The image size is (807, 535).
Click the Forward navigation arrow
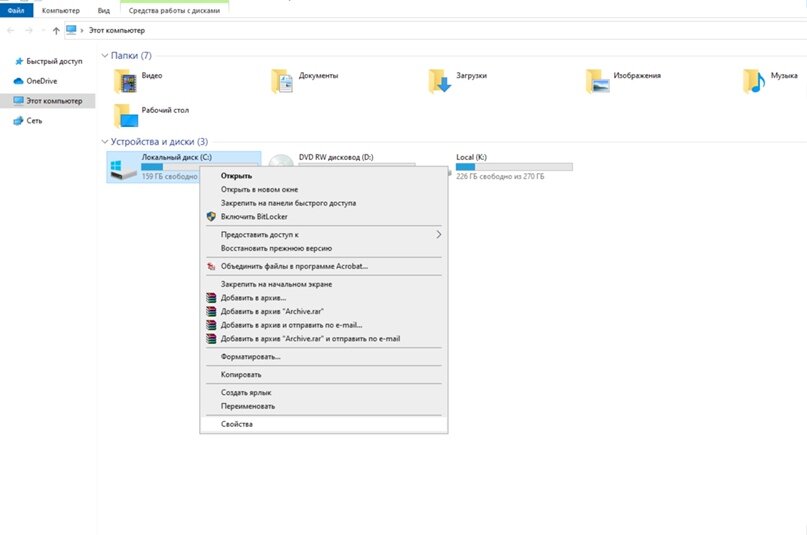[x=29, y=30]
